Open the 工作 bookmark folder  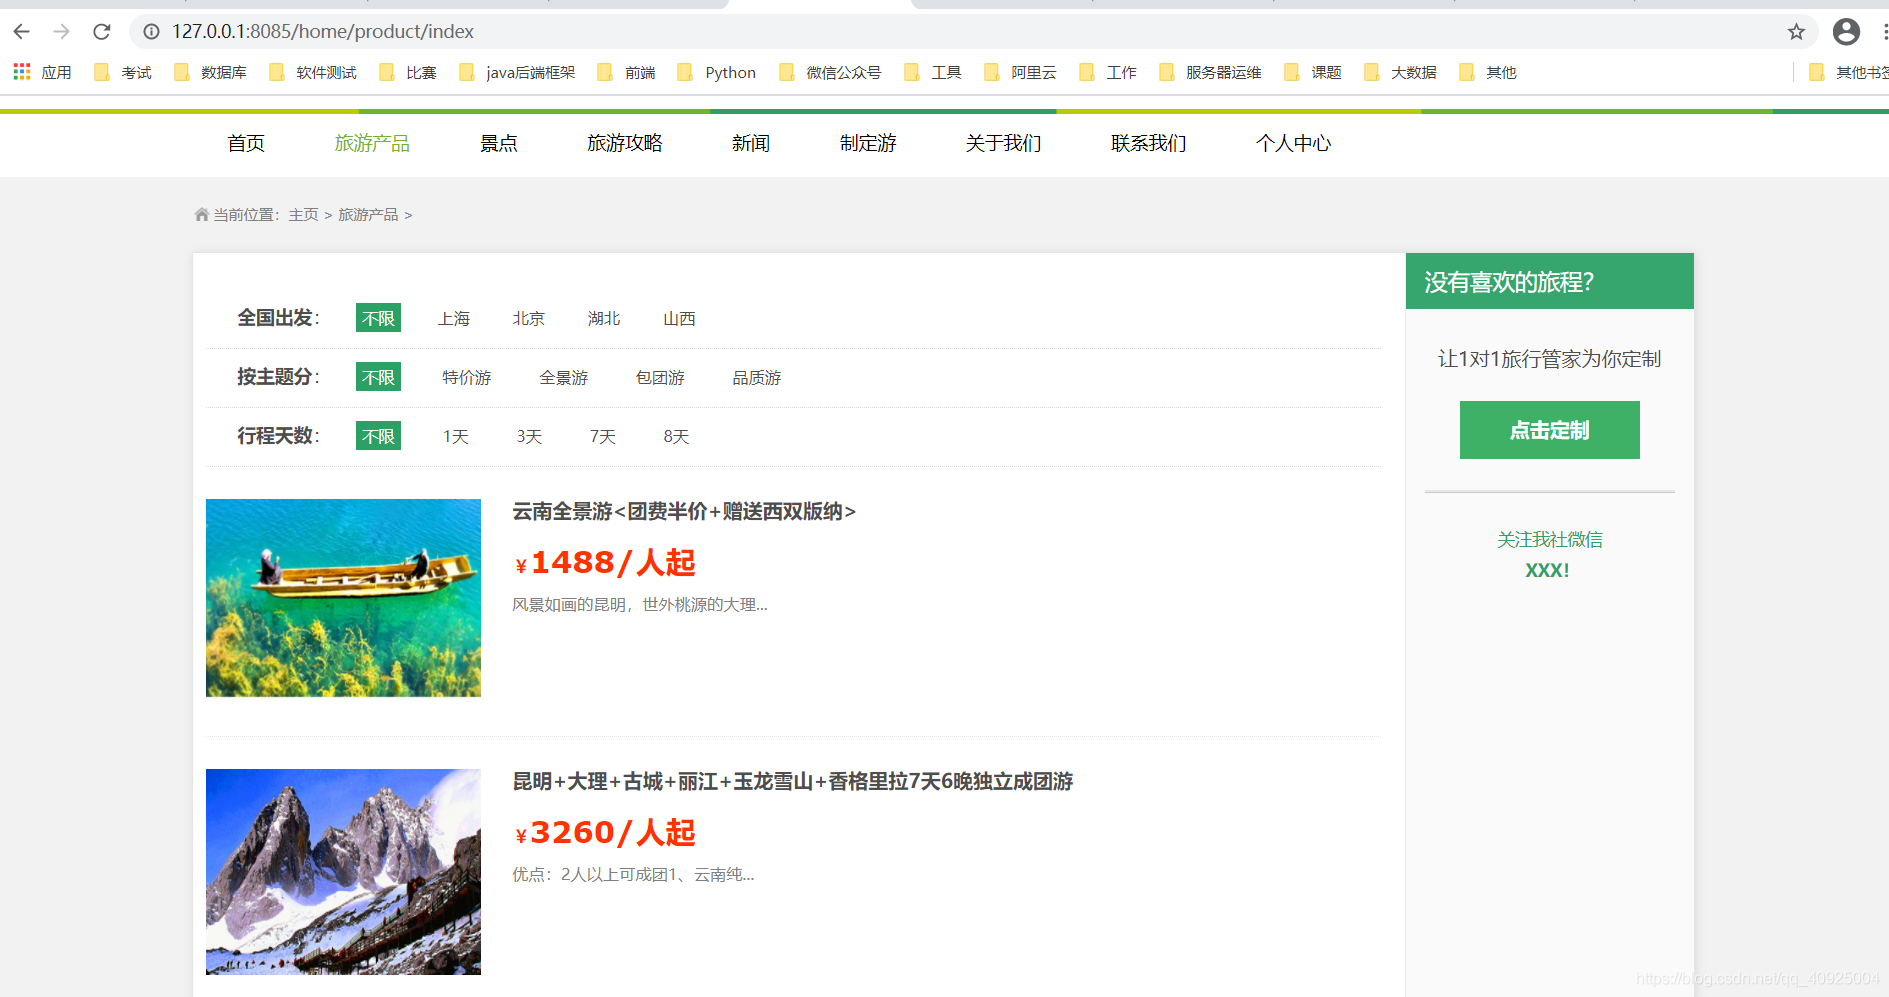pos(1108,72)
